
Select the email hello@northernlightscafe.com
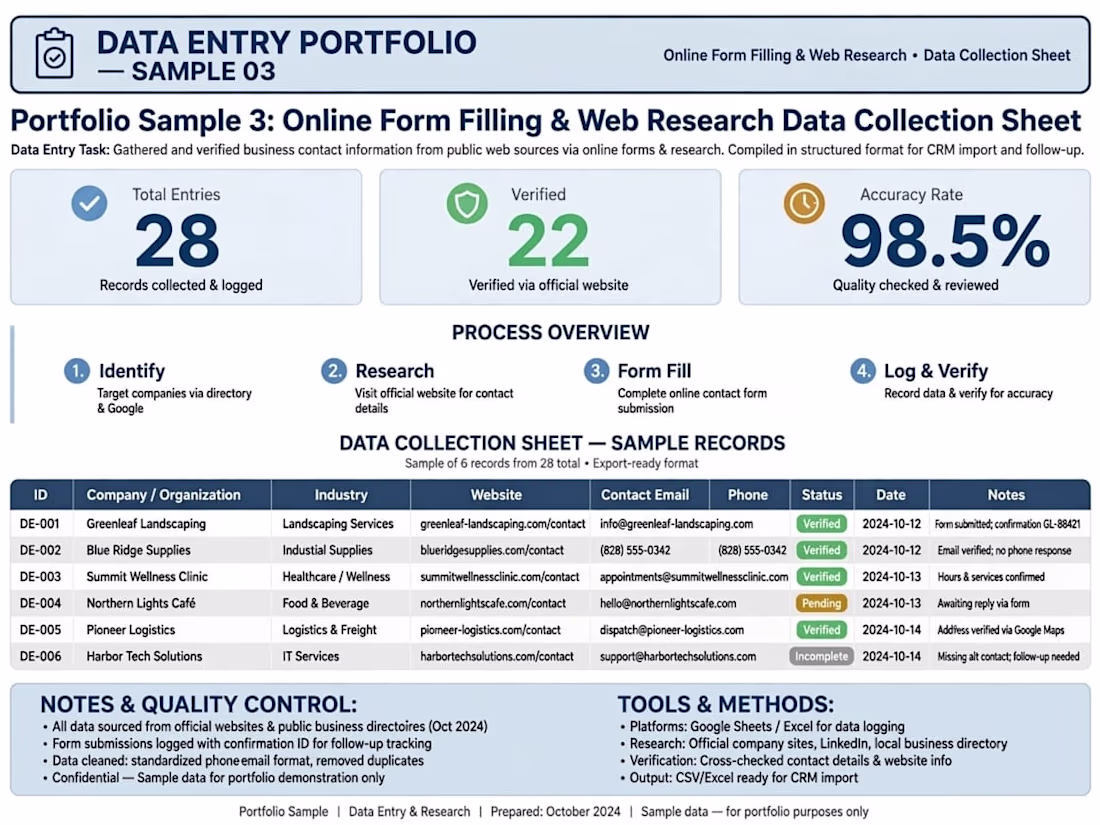(668, 603)
